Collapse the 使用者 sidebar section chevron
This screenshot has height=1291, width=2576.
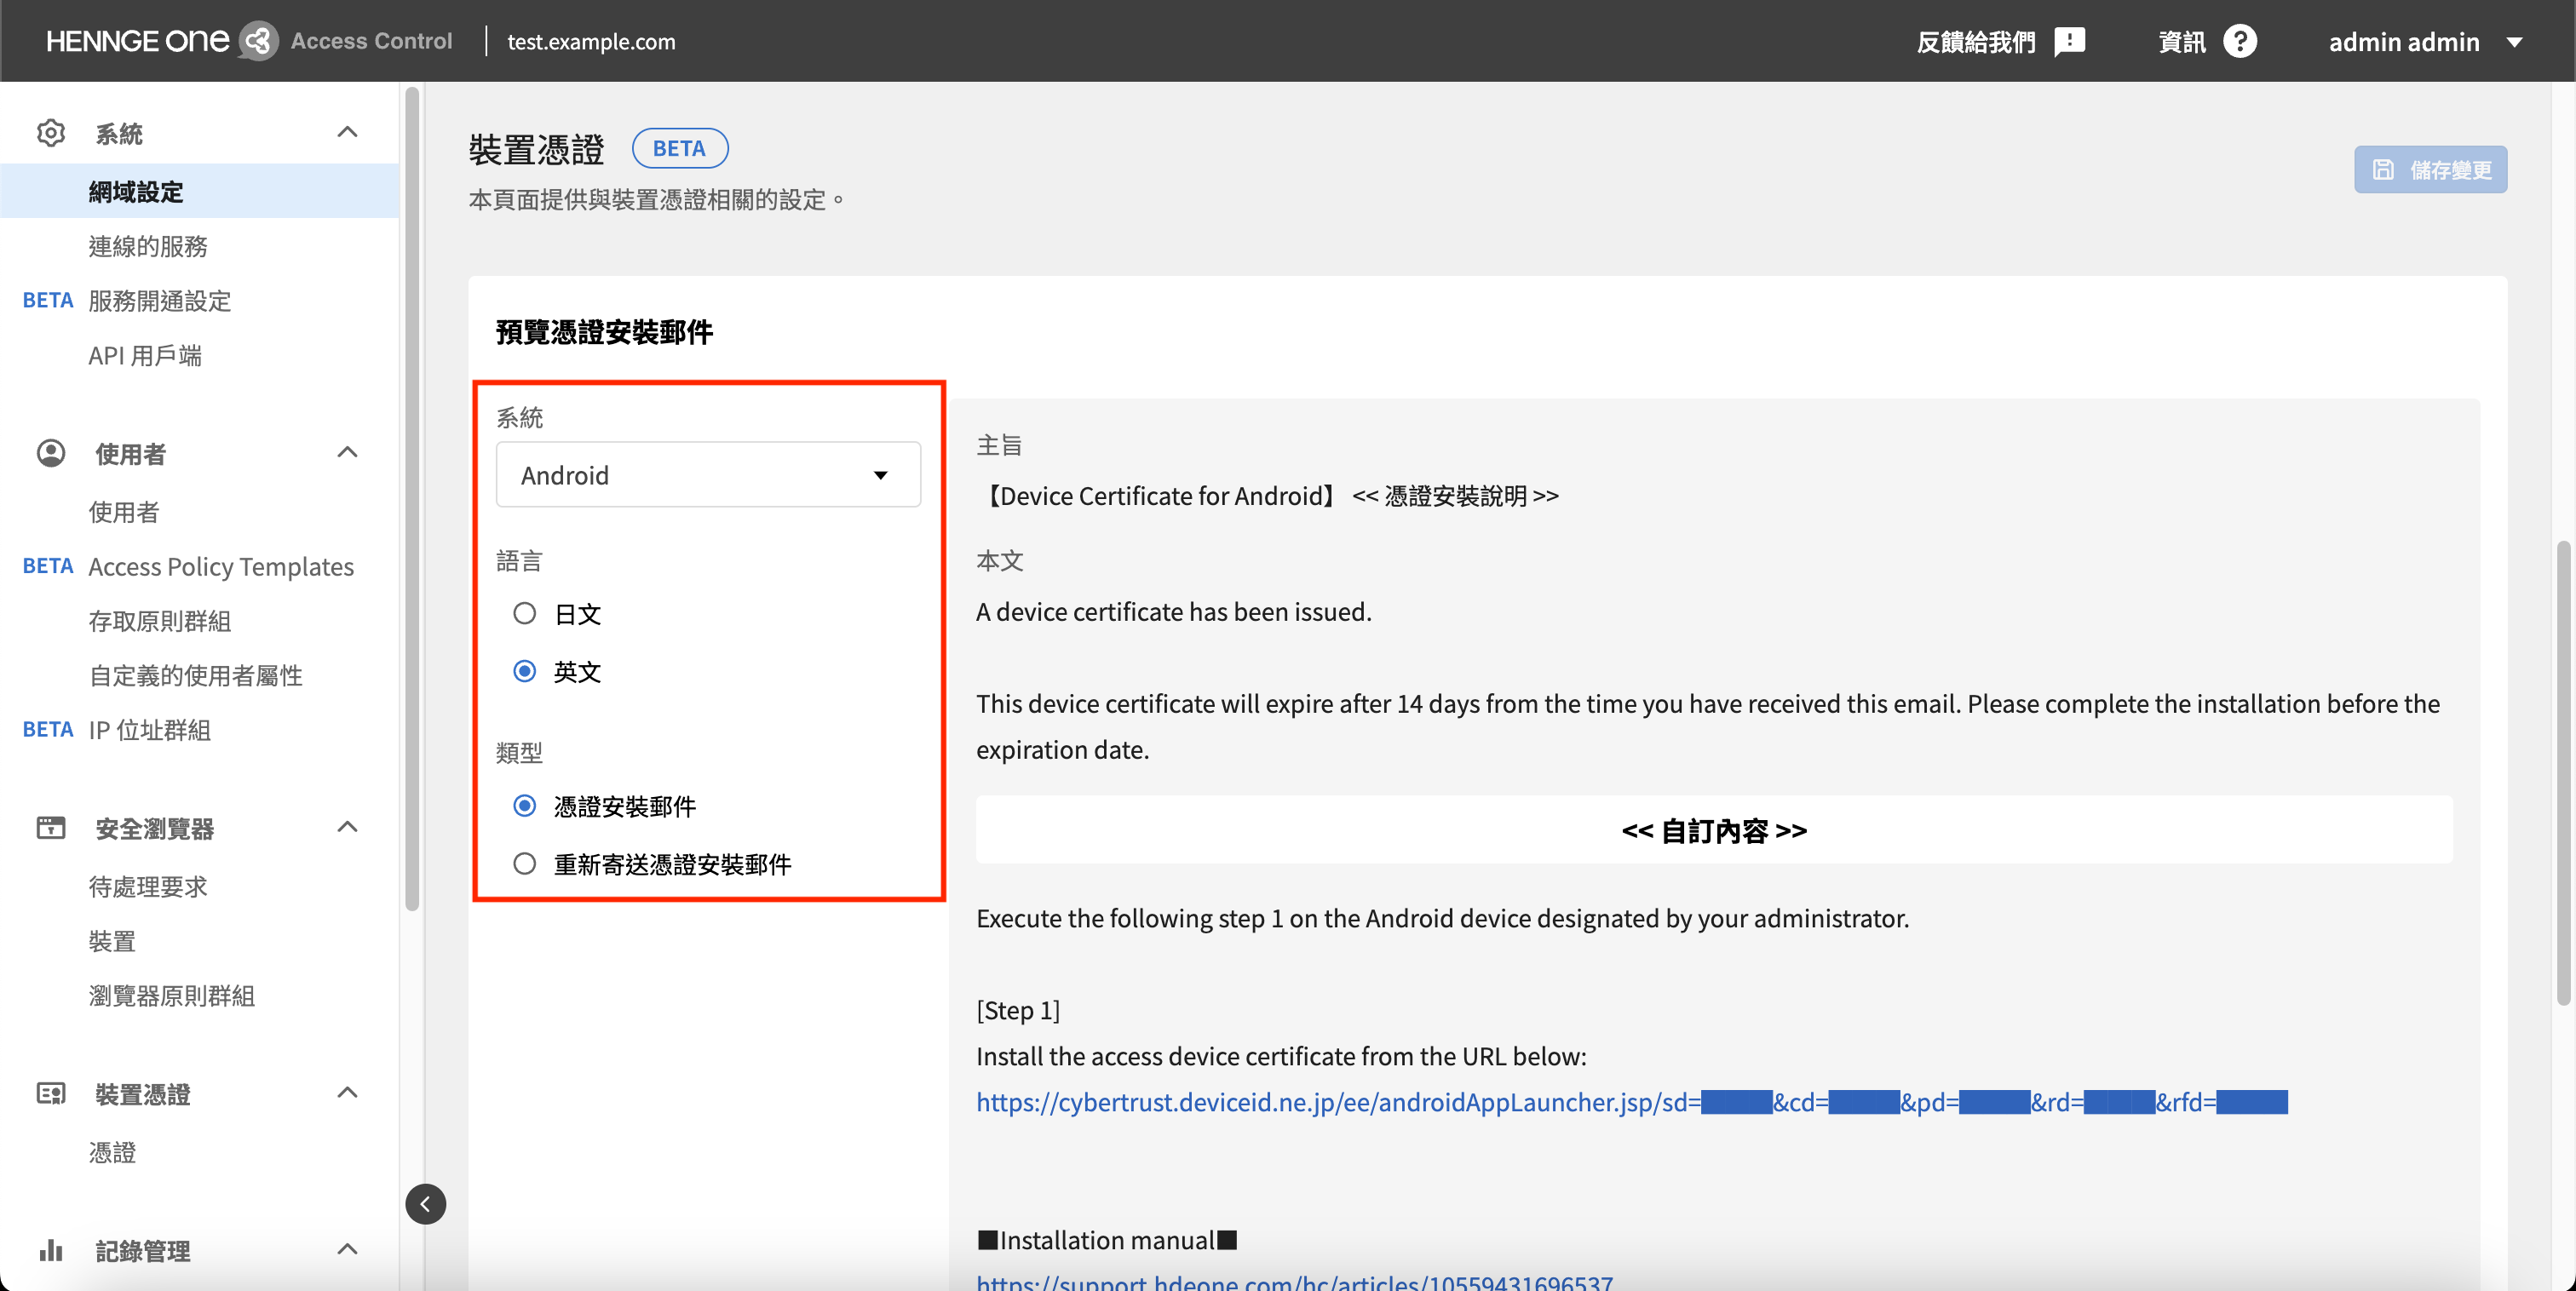(x=347, y=452)
